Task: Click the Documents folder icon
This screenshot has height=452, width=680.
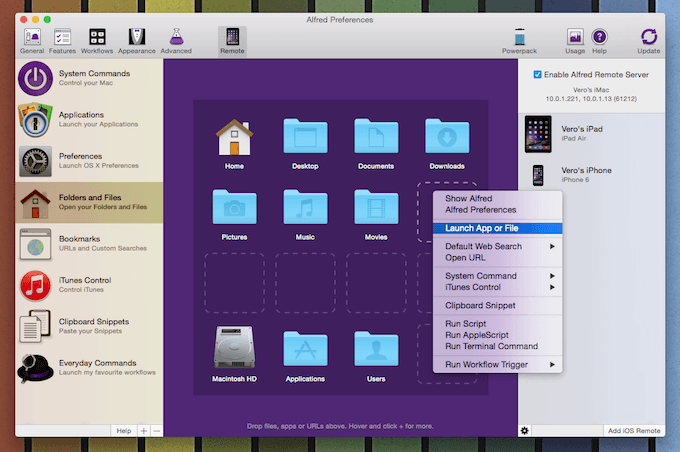Action: 376,136
